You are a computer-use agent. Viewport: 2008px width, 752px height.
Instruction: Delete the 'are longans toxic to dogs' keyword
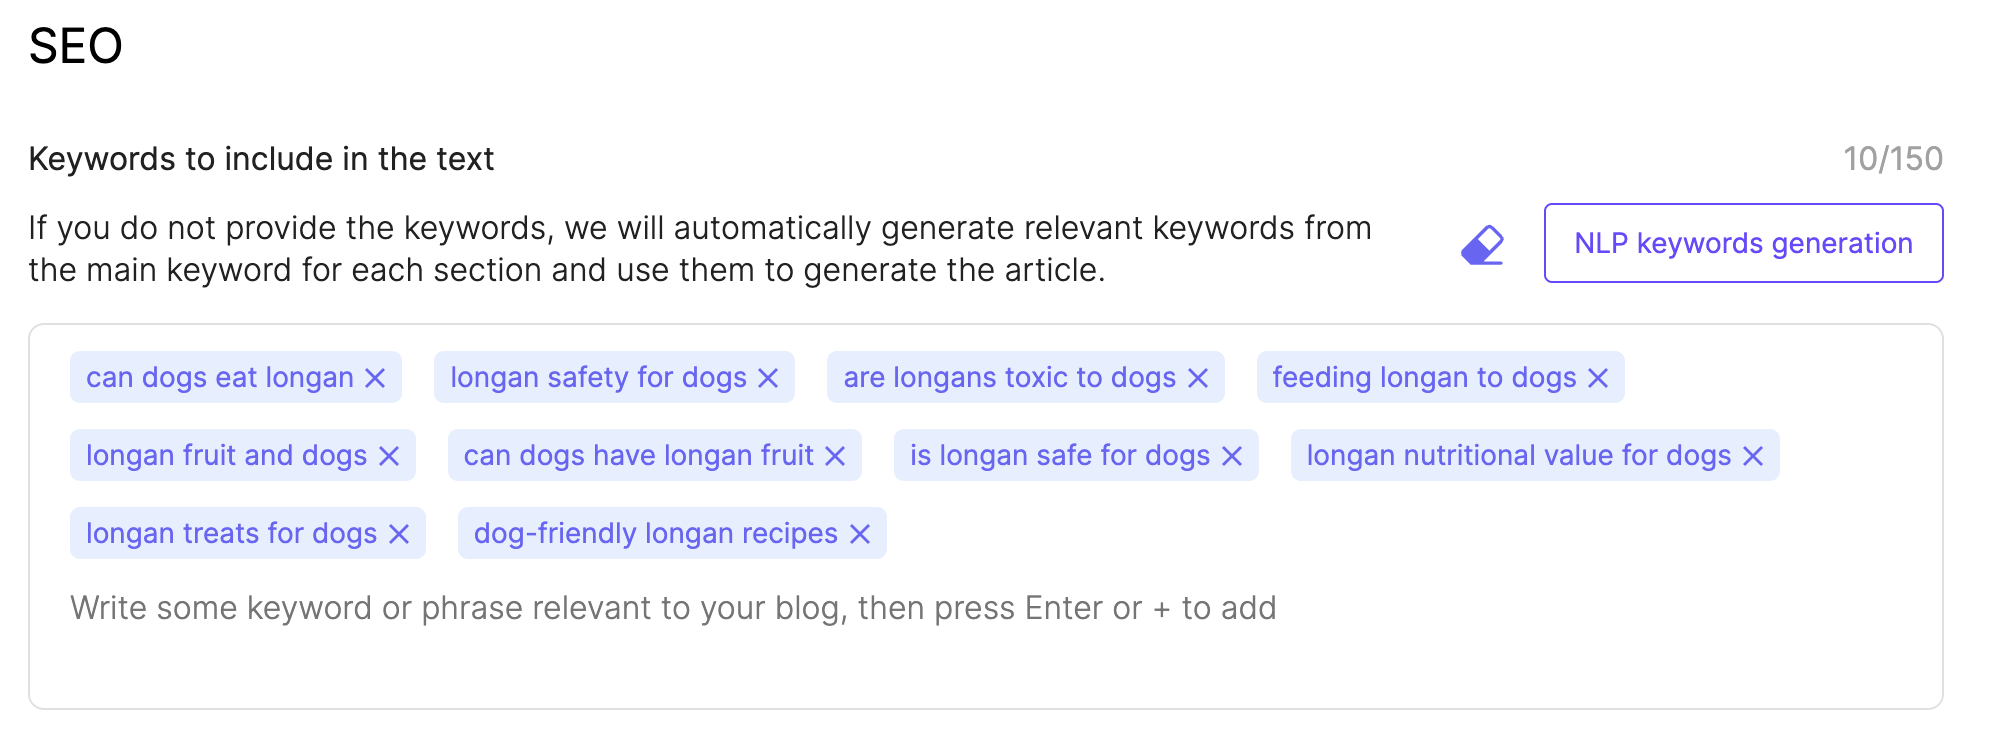[1198, 378]
